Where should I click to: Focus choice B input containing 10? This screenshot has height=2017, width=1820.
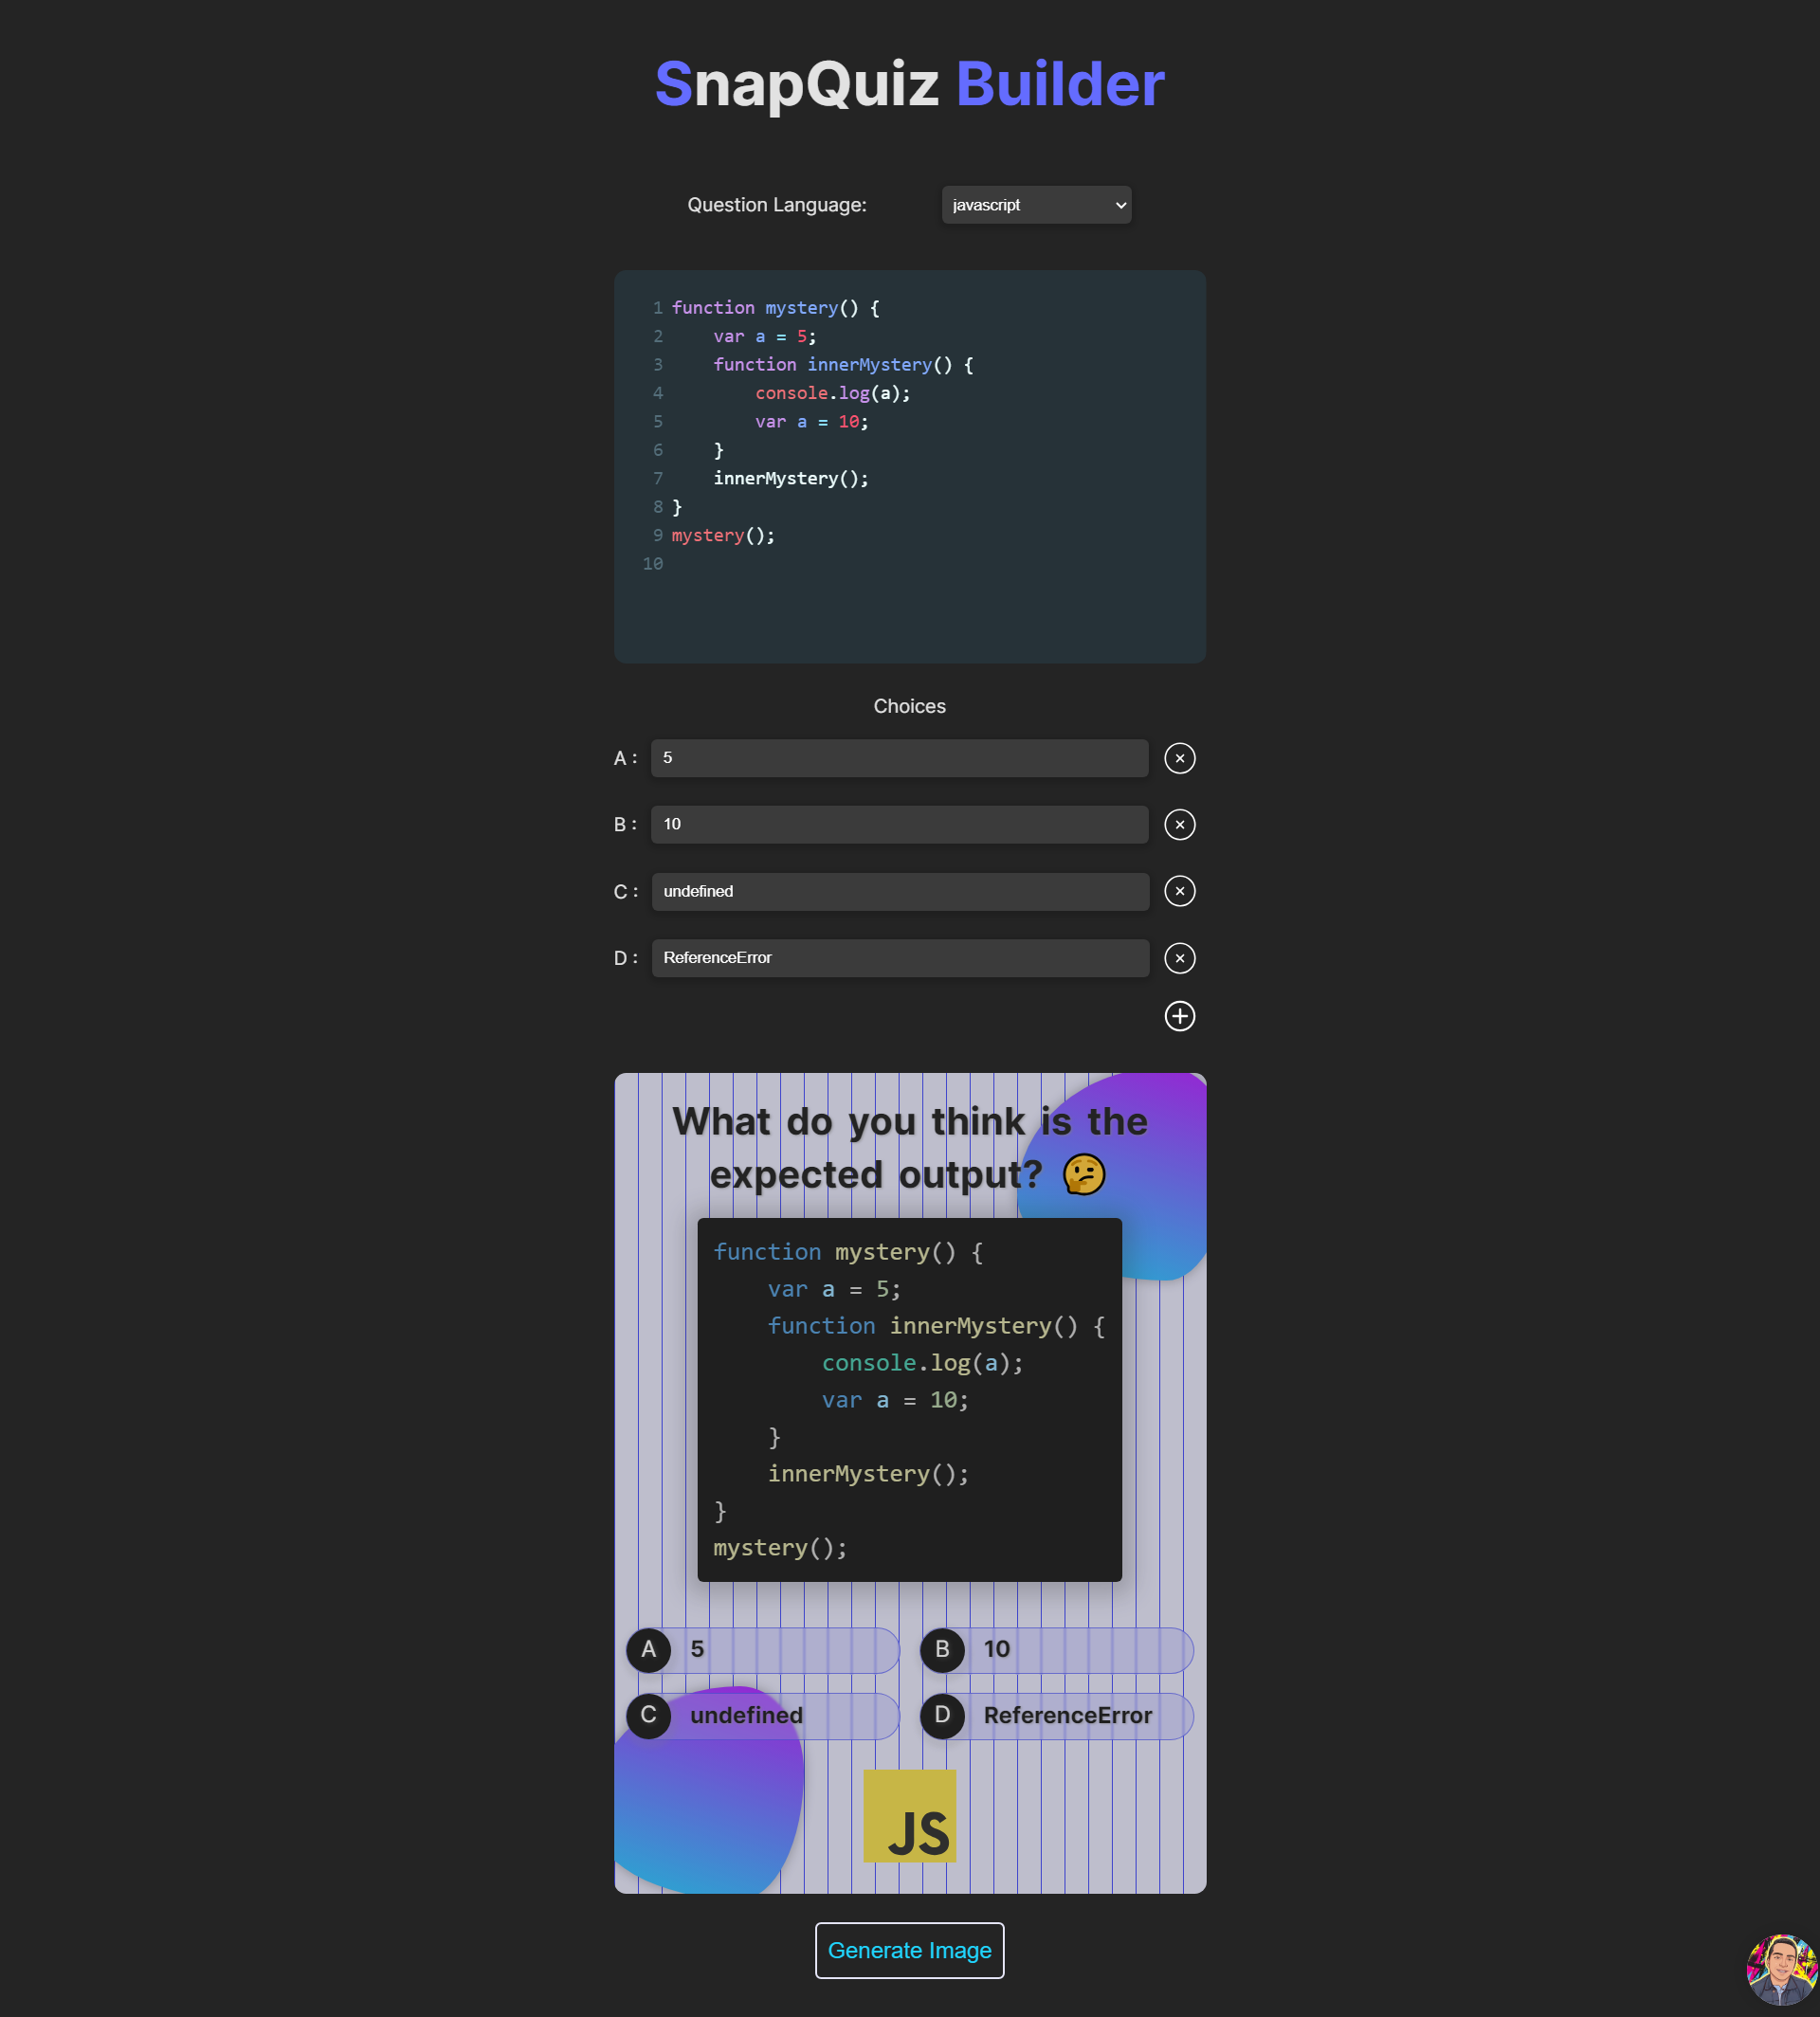click(899, 825)
